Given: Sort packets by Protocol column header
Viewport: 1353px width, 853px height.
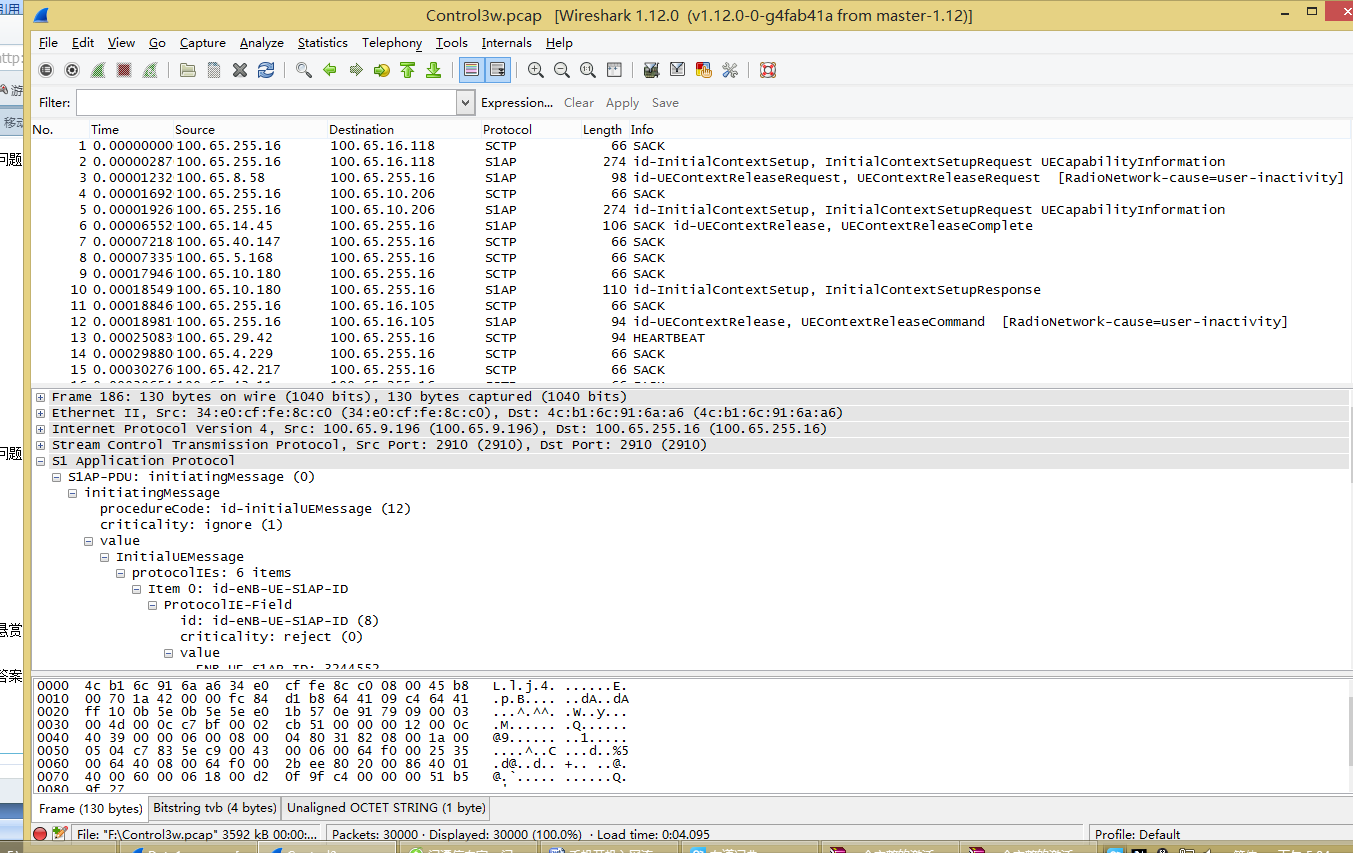Looking at the screenshot, I should click(508, 130).
